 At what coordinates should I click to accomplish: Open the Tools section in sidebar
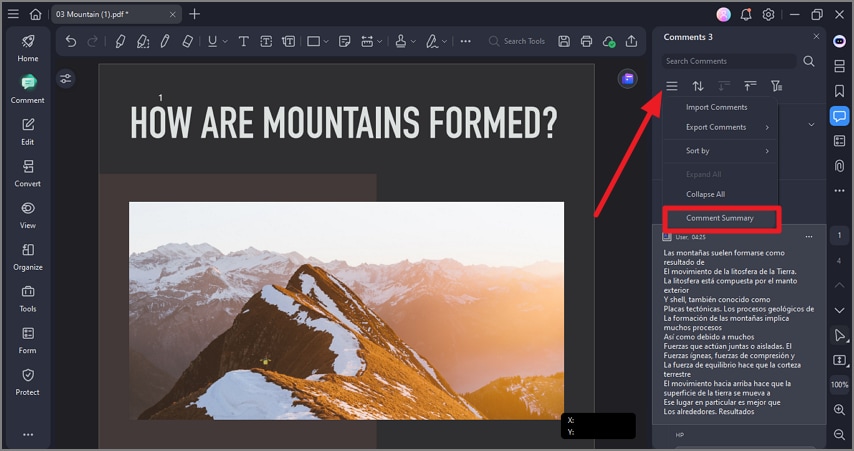pyautogui.click(x=28, y=298)
